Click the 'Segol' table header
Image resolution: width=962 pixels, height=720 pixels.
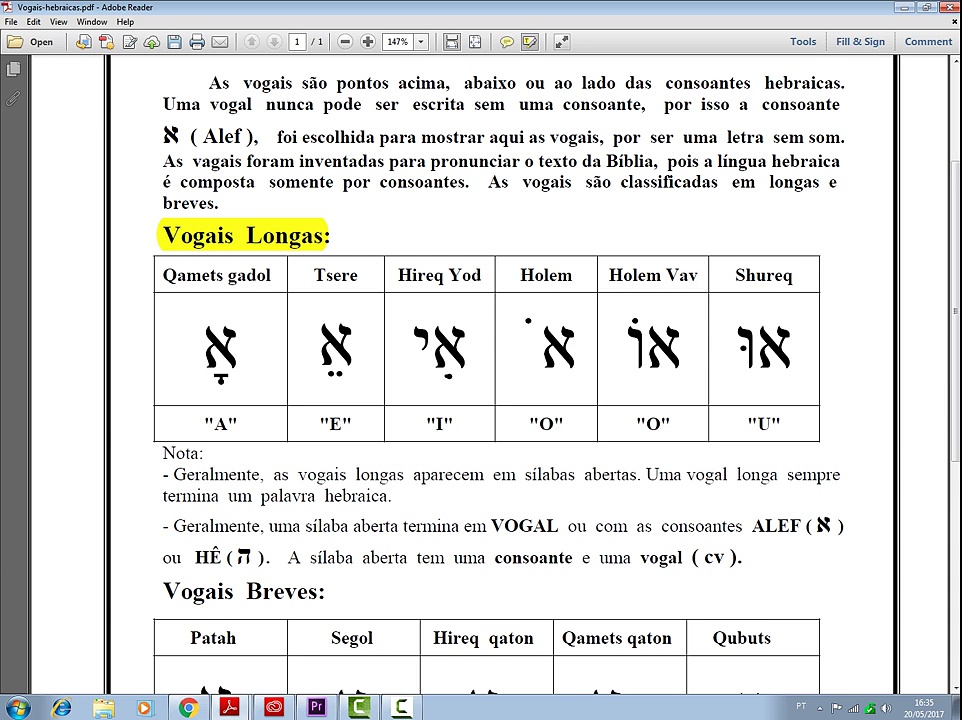(352, 638)
